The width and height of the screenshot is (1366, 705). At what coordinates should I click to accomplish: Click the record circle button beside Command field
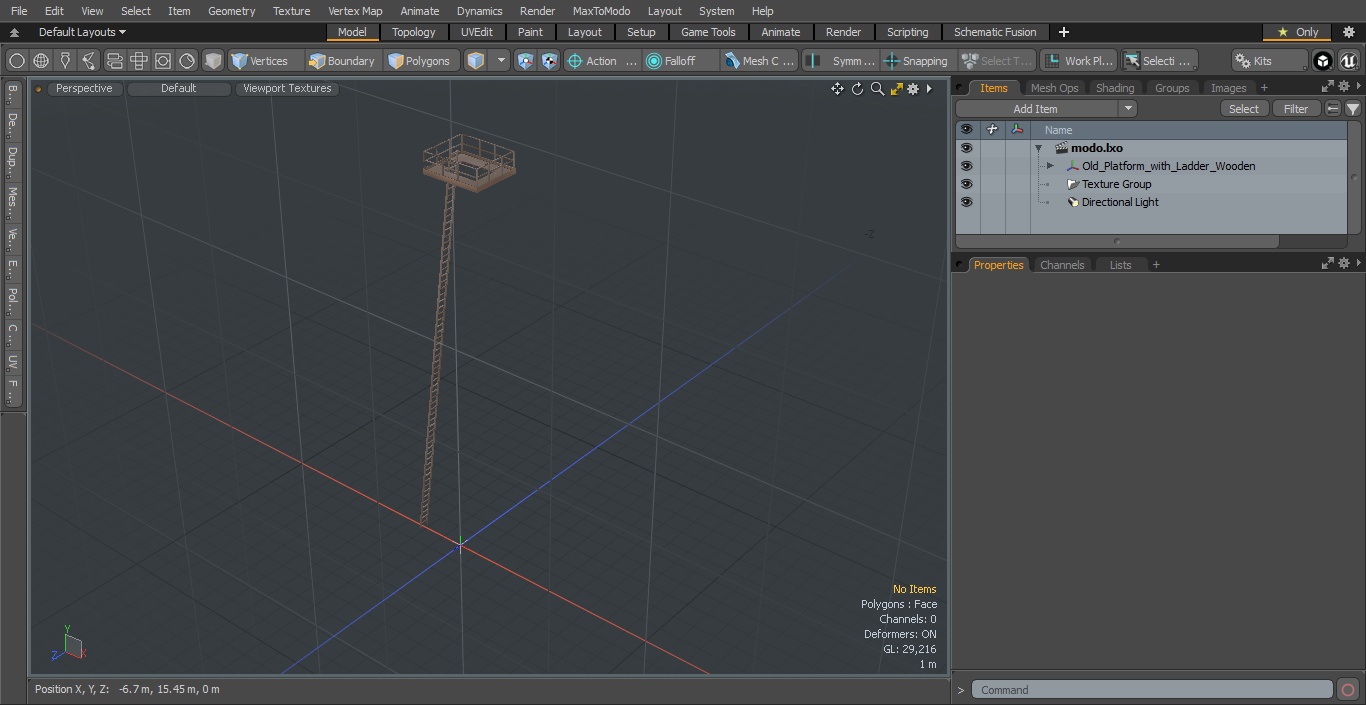click(x=1348, y=690)
